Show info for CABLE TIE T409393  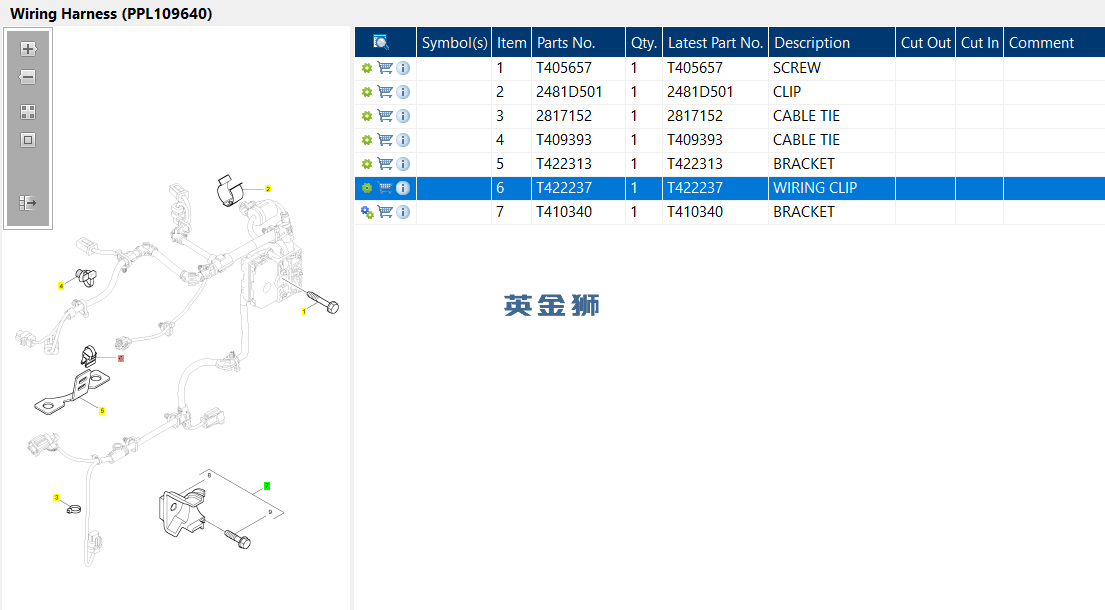[x=403, y=140]
